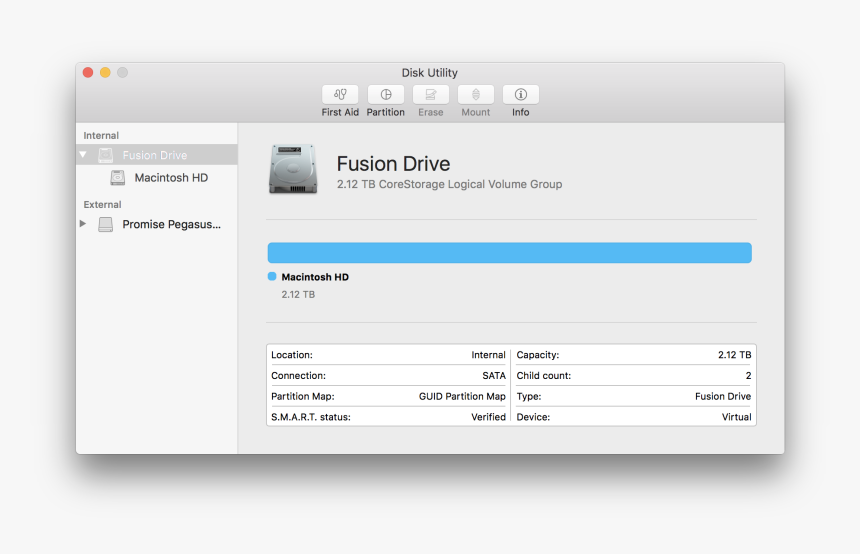Show drive Info from toolbar
860x554 pixels.
tap(520, 94)
